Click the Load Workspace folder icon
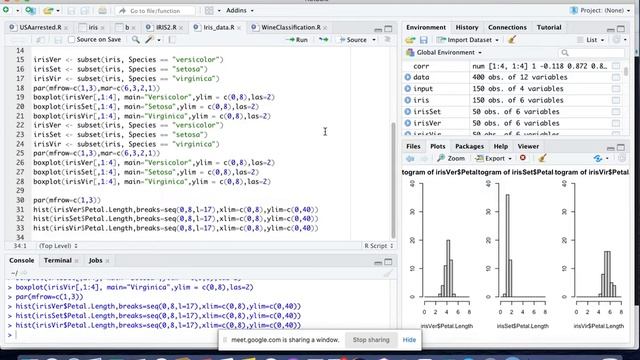 410,40
